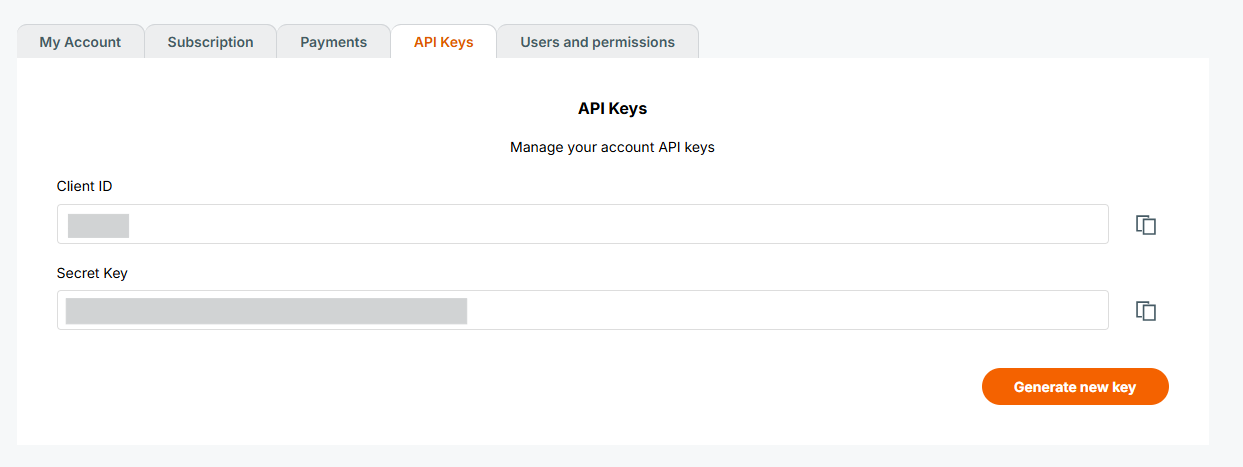Click the redacted Secret Key value
The width and height of the screenshot is (1243, 467).
[266, 311]
